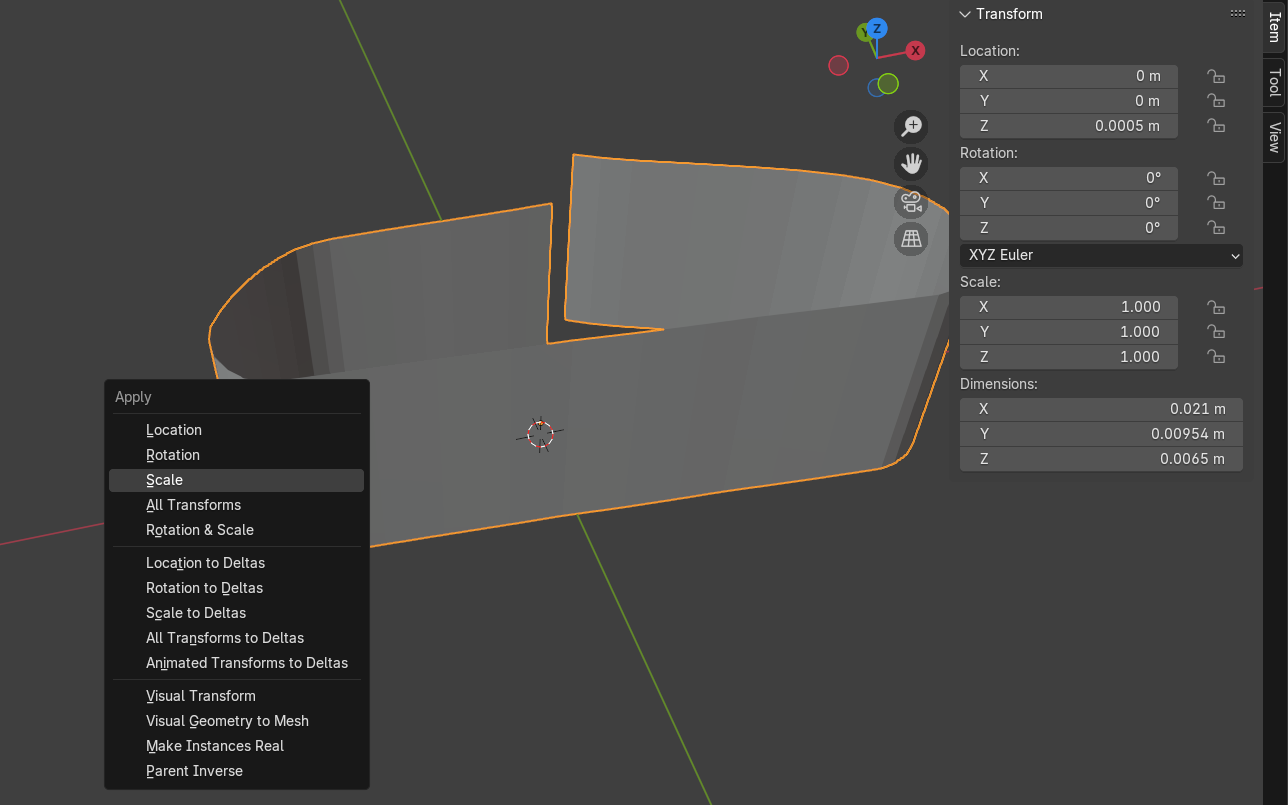Image resolution: width=1288 pixels, height=805 pixels.
Task: Toggle the camera view icon
Action: click(x=911, y=201)
